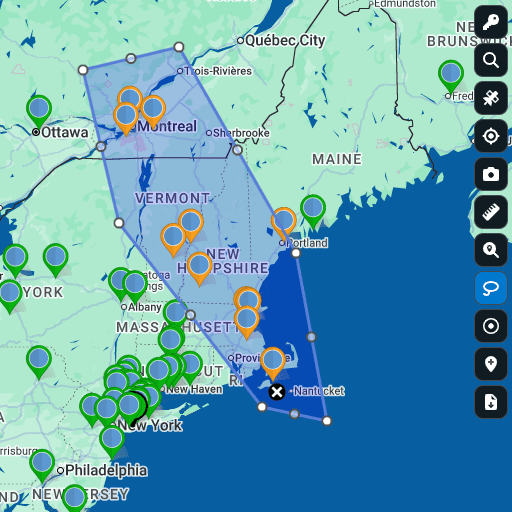512x512 pixels.
Task: Click the polygon vertex near Trois-Rivières
Action: [x=179, y=47]
